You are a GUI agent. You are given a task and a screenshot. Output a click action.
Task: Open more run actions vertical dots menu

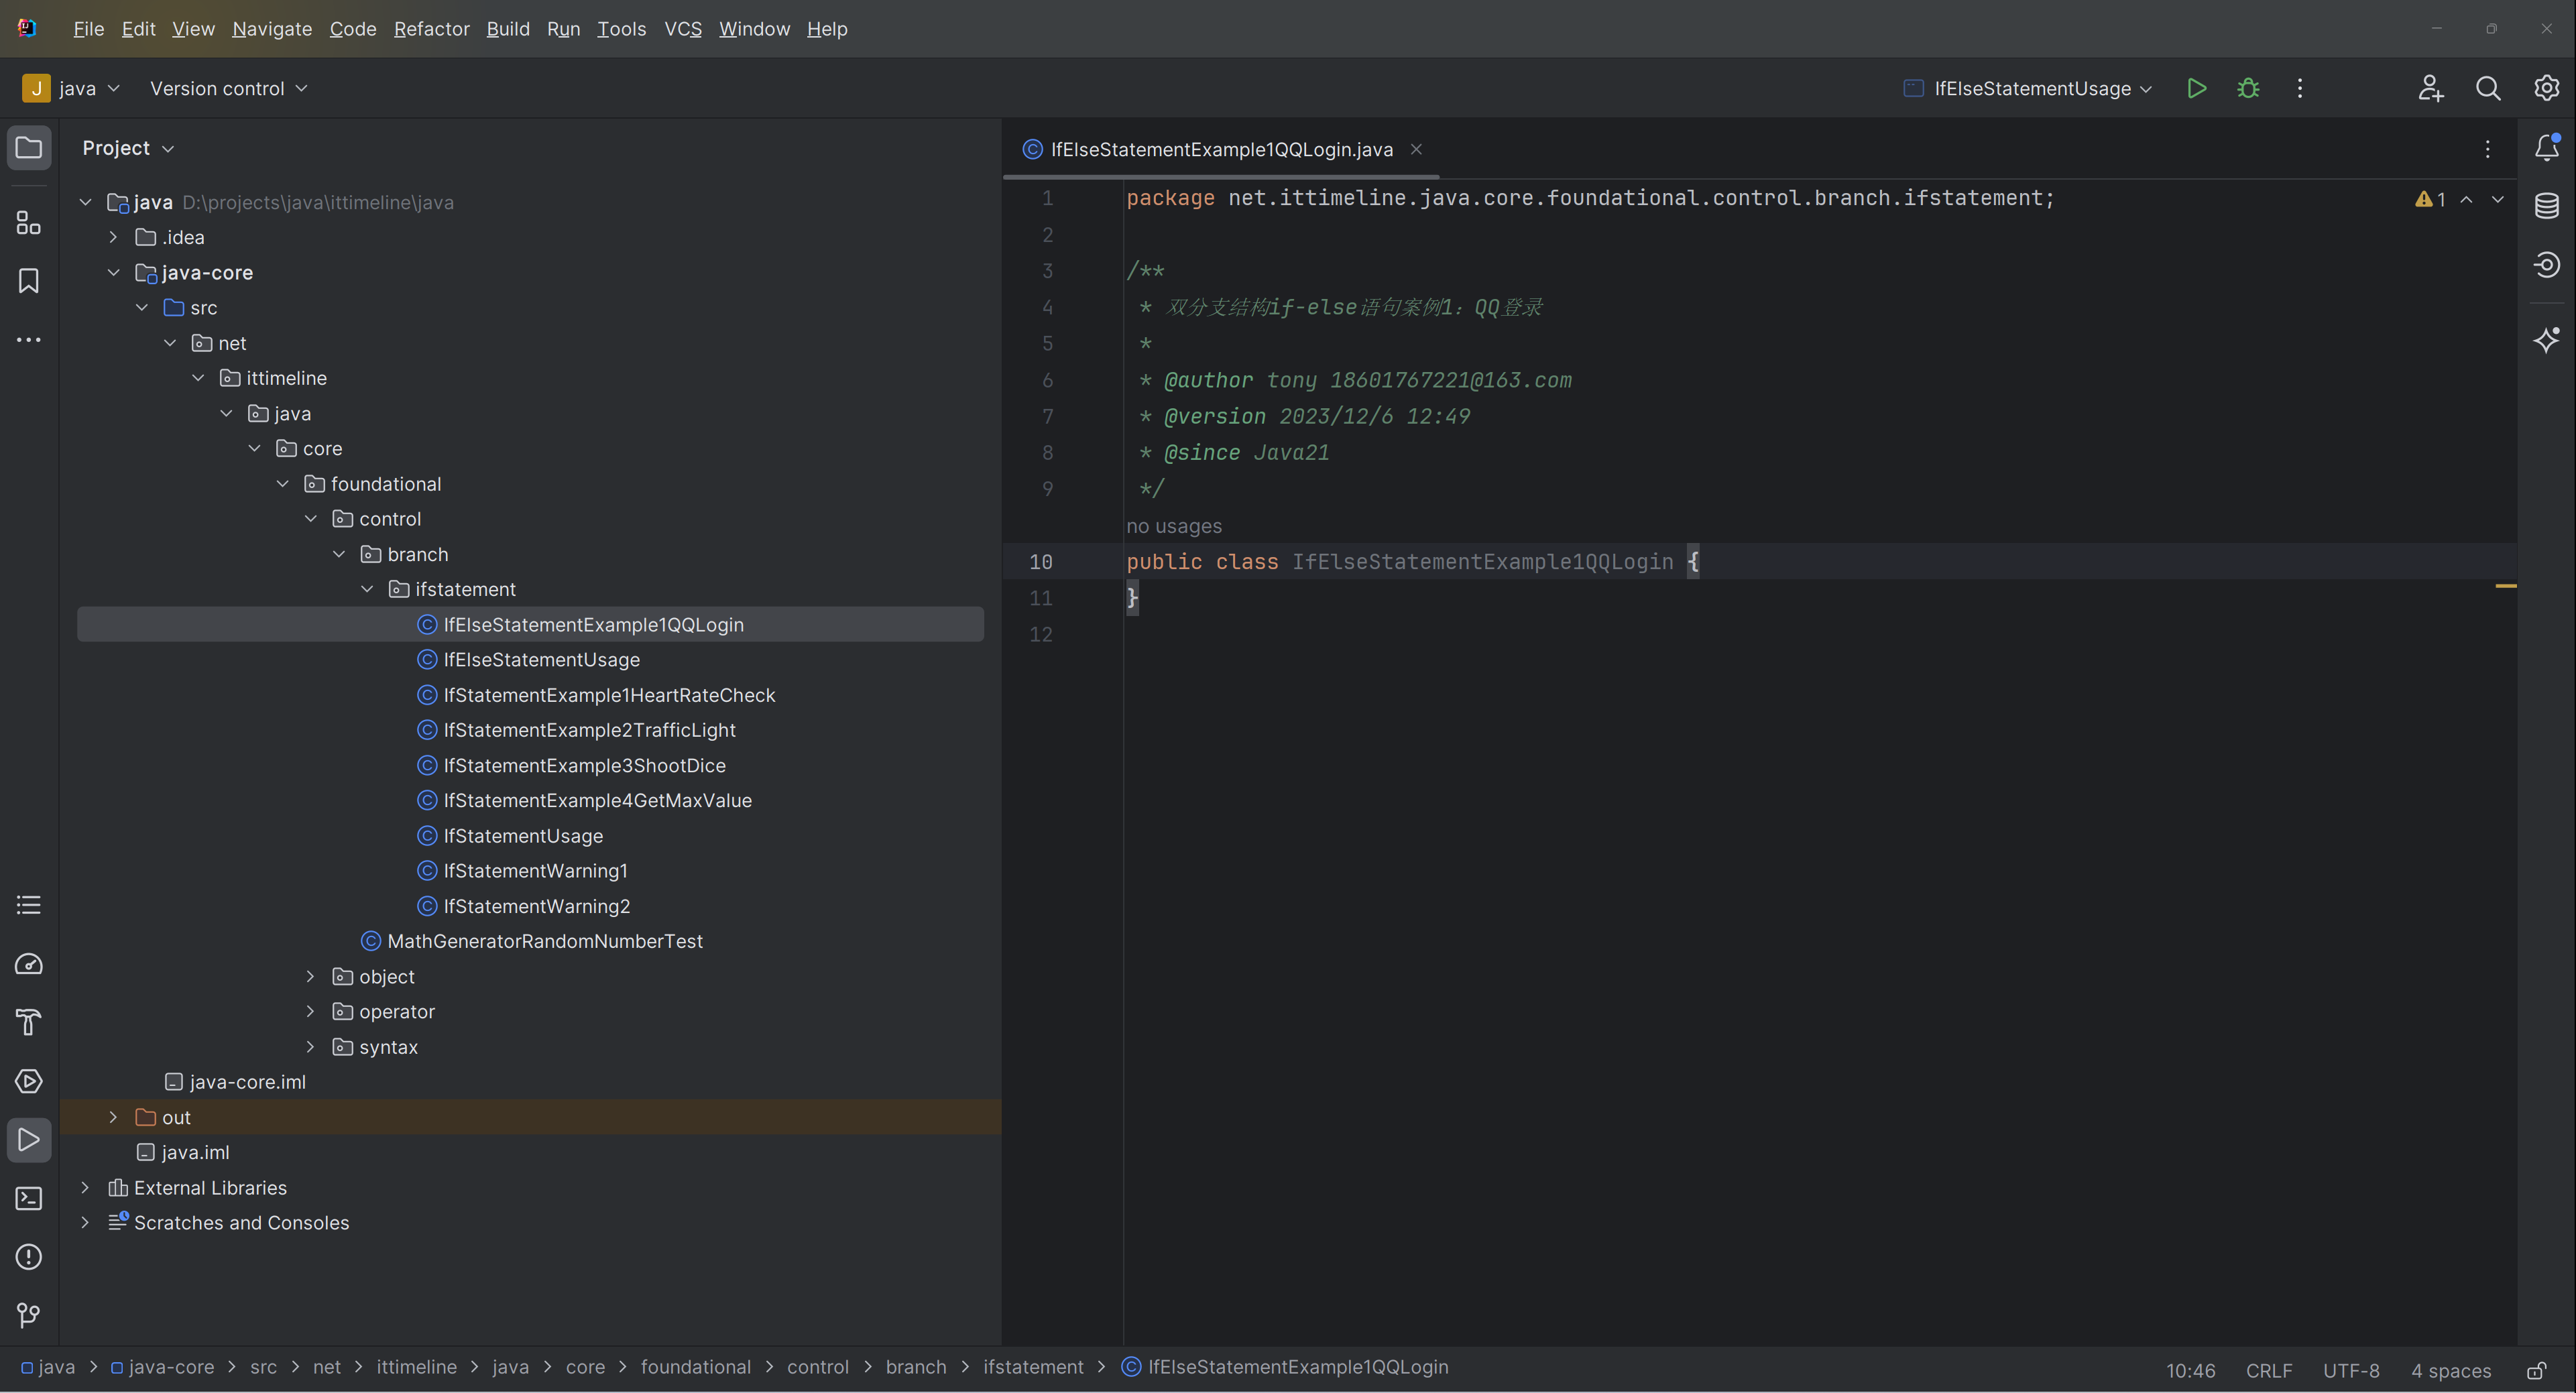[x=2300, y=88]
